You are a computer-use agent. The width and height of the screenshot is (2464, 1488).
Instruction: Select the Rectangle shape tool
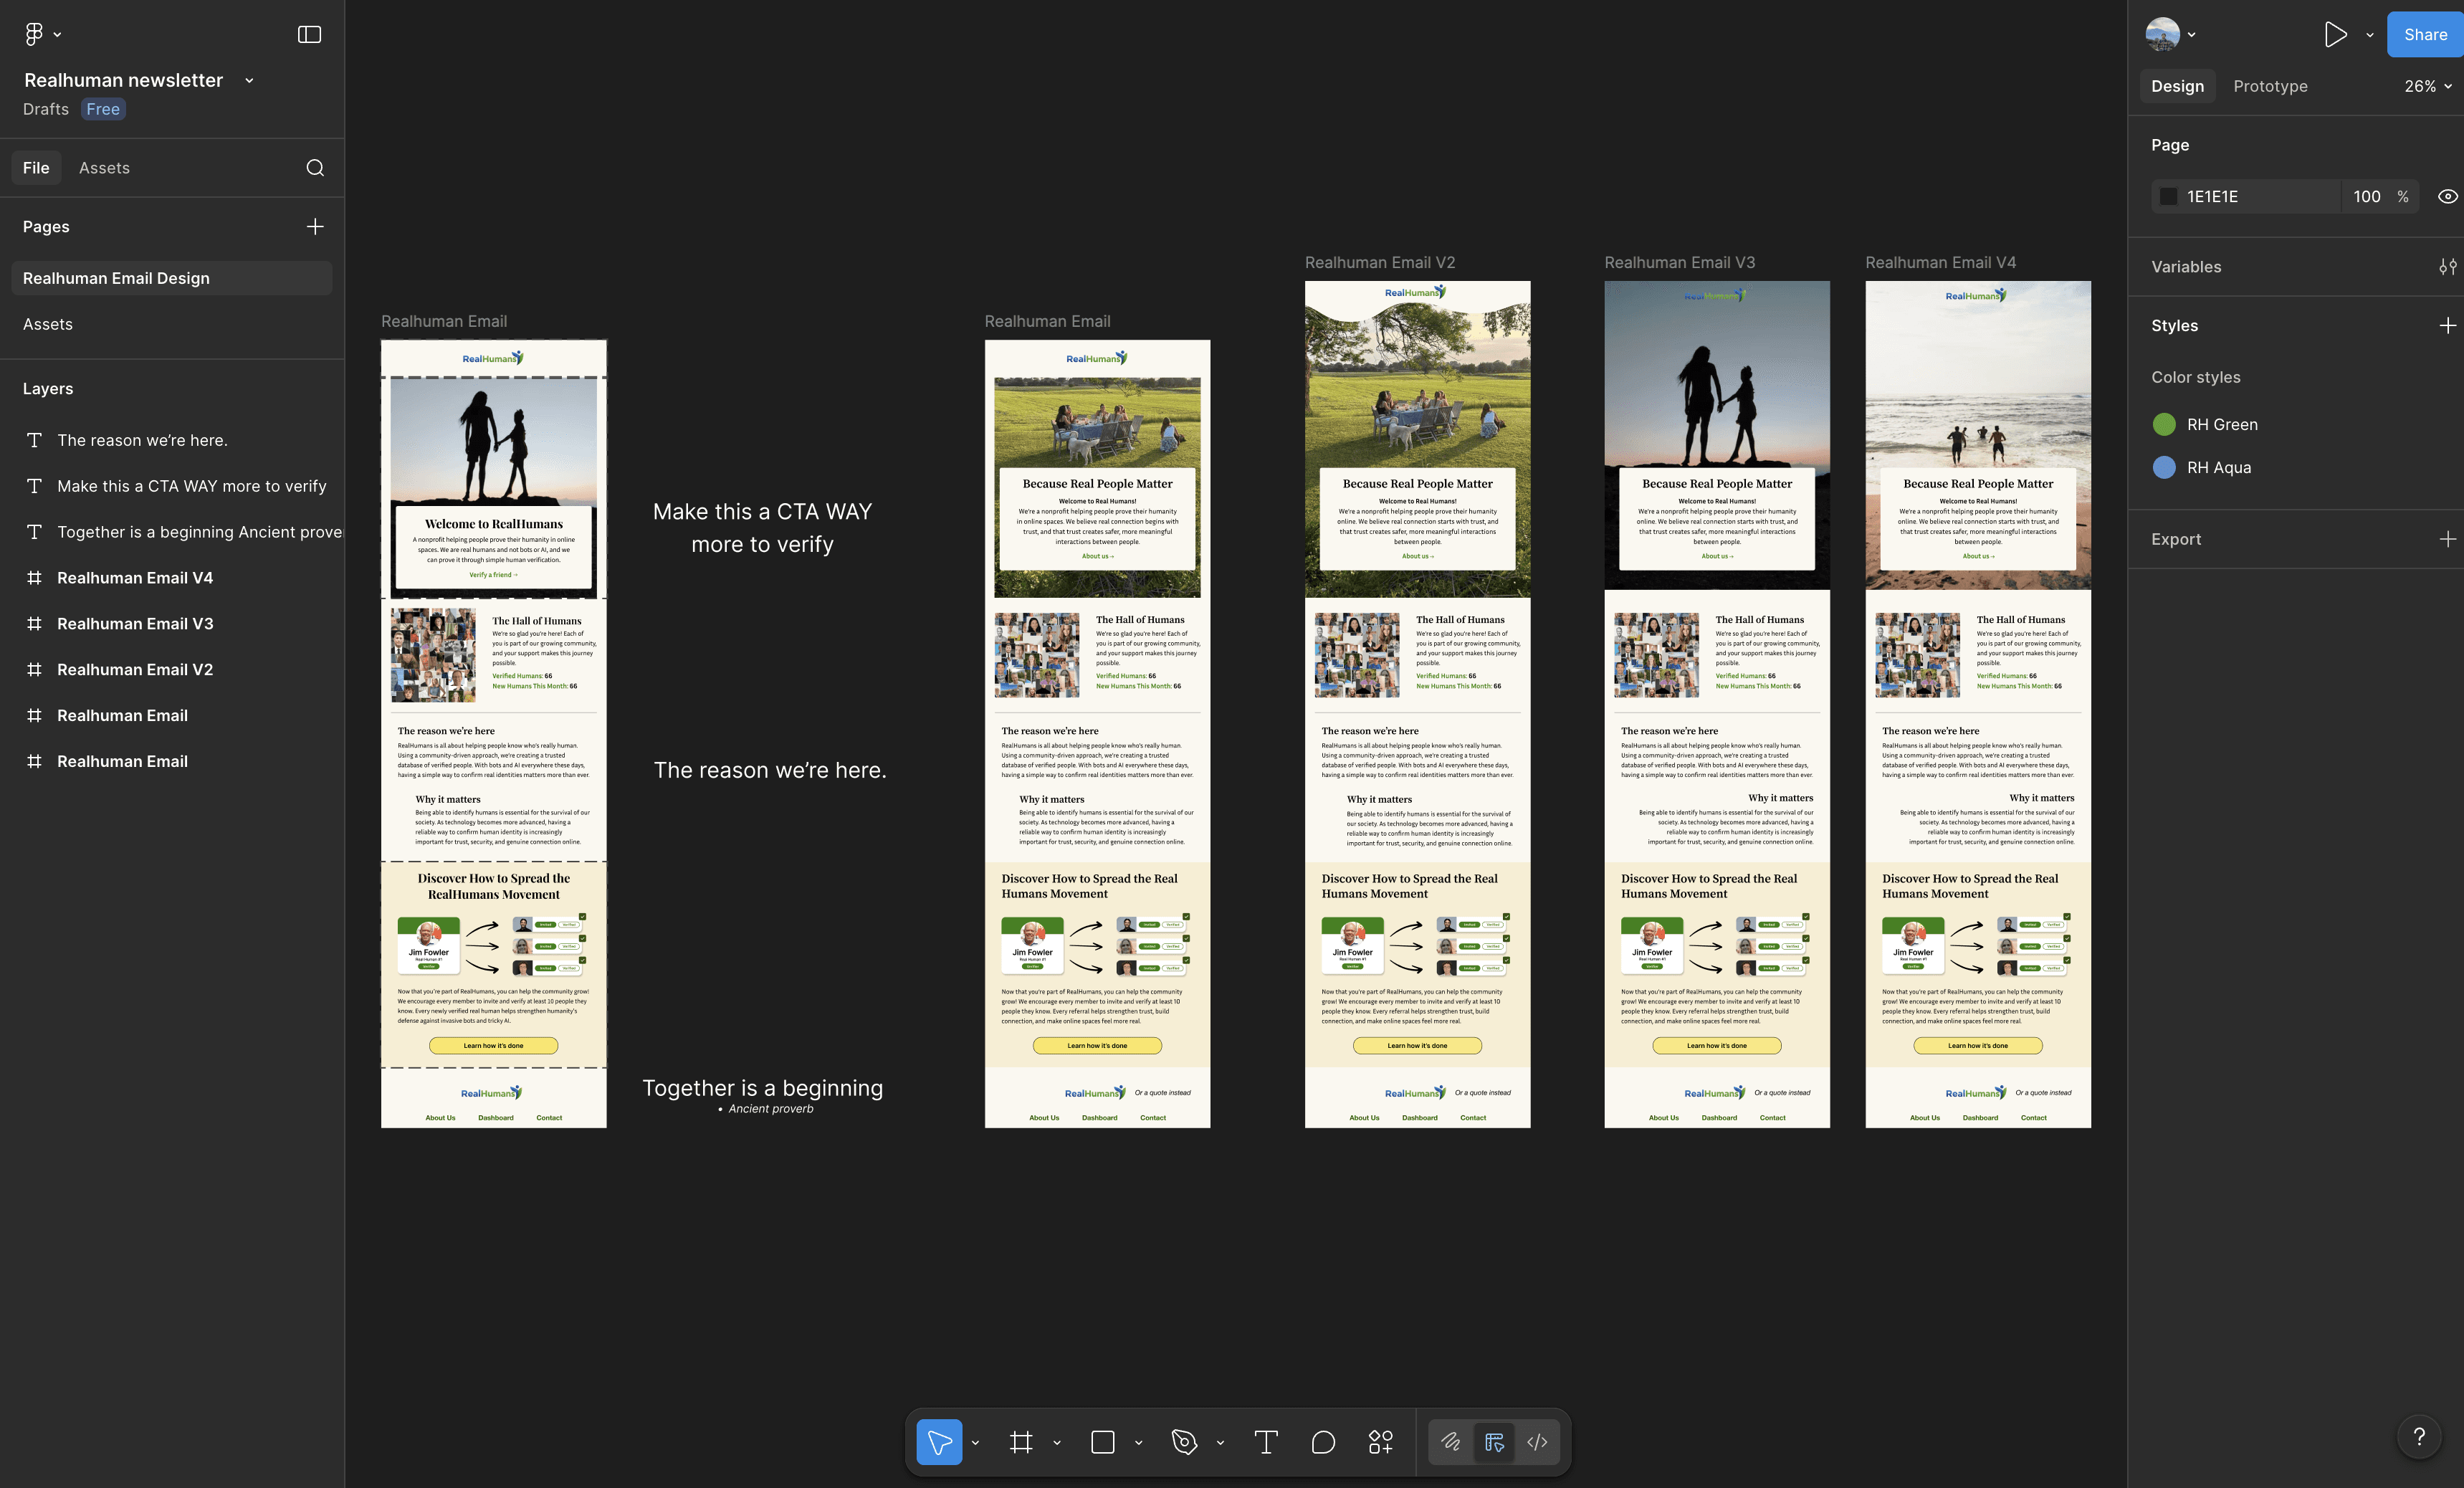pyautogui.click(x=1102, y=1442)
